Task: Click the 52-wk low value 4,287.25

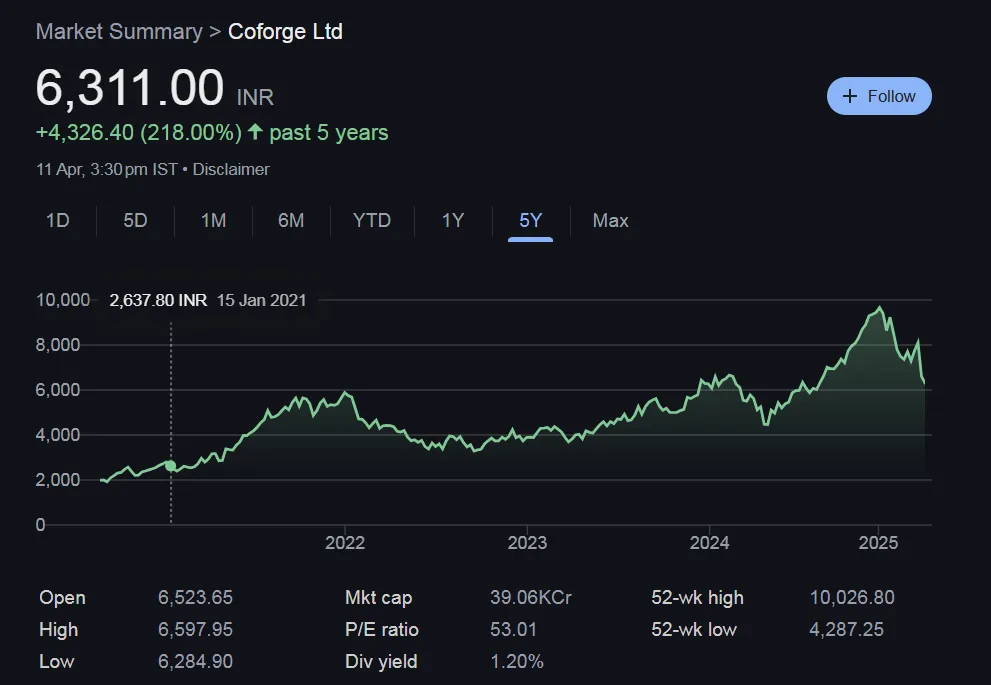Action: 846,630
